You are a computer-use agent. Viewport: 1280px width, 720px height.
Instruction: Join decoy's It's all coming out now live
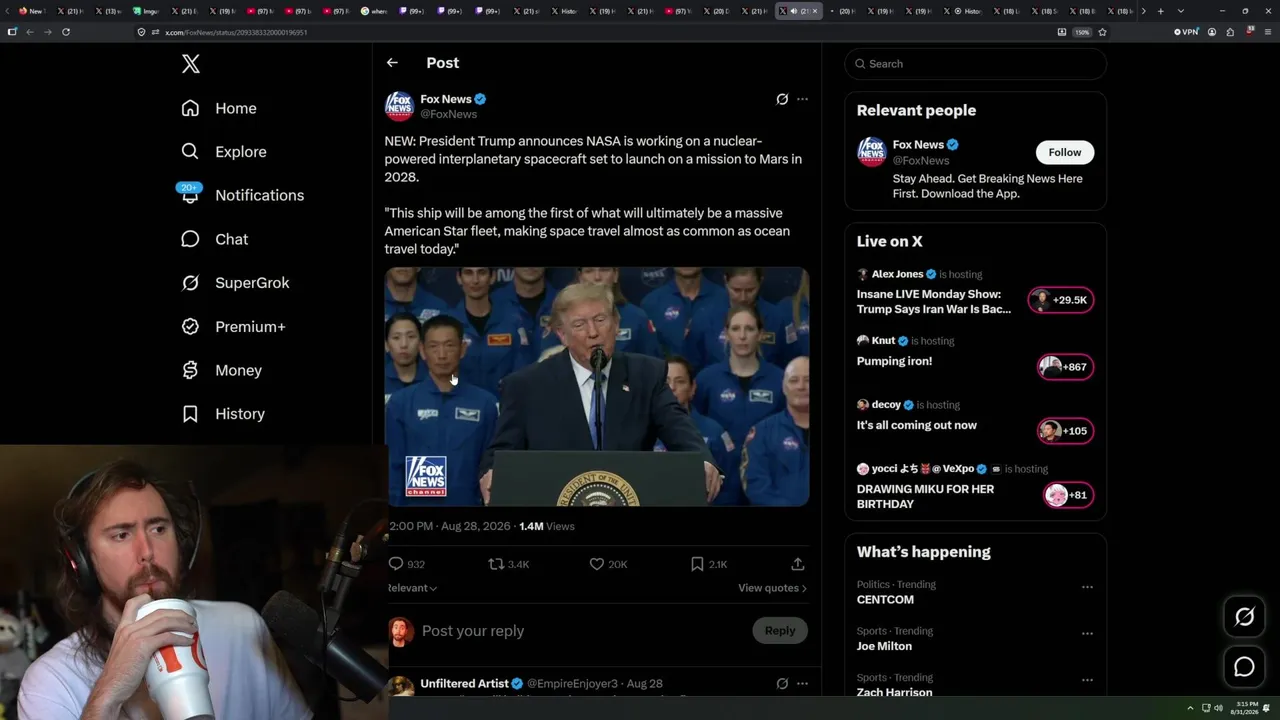(x=917, y=425)
